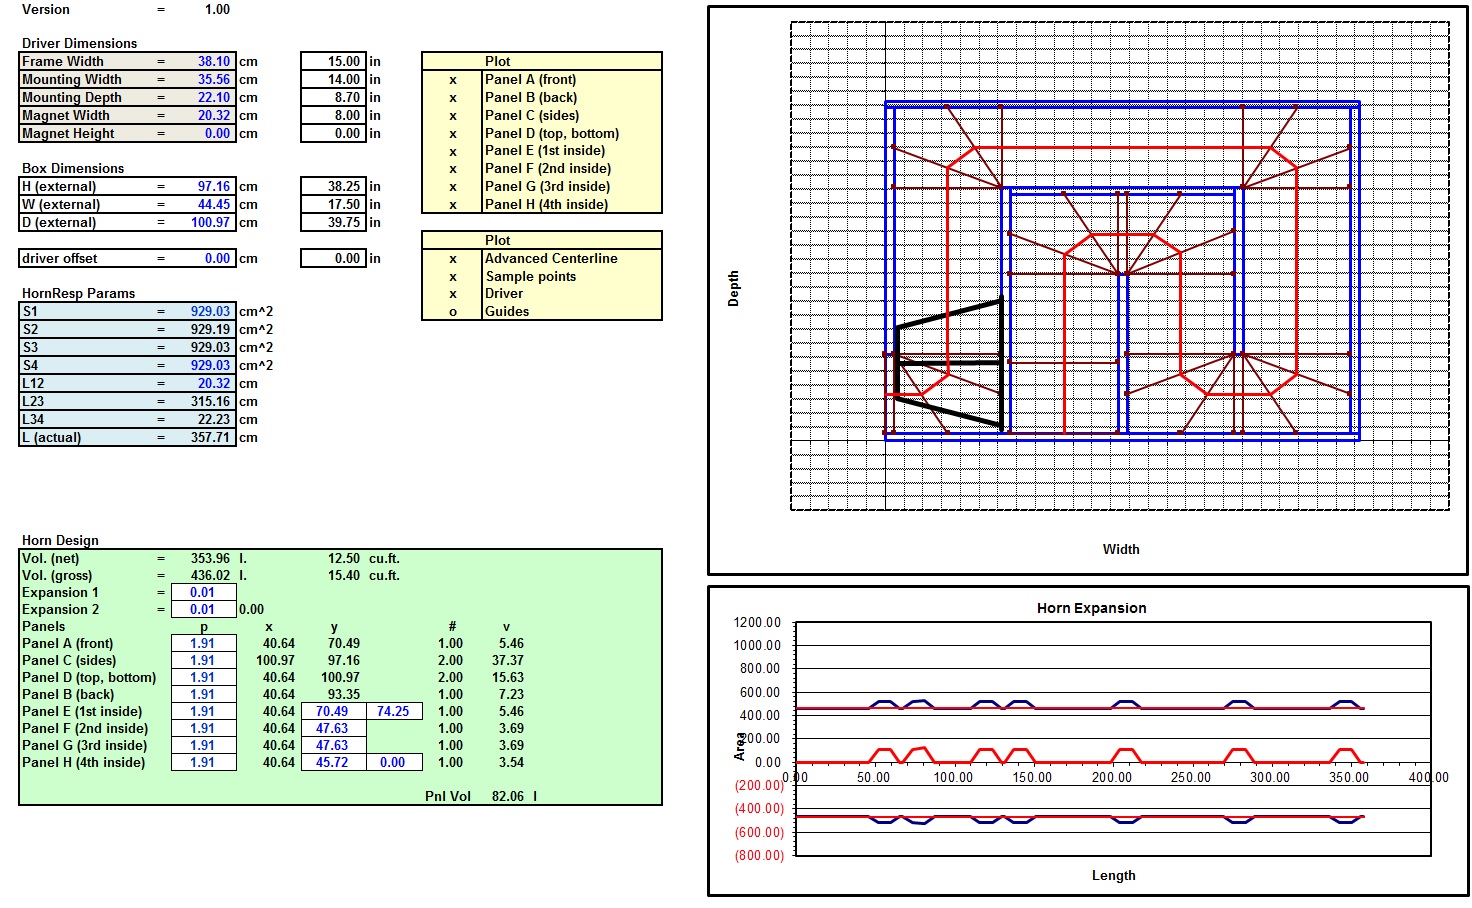
Task: Select the S2 value 929.19
Action: pyautogui.click(x=204, y=329)
